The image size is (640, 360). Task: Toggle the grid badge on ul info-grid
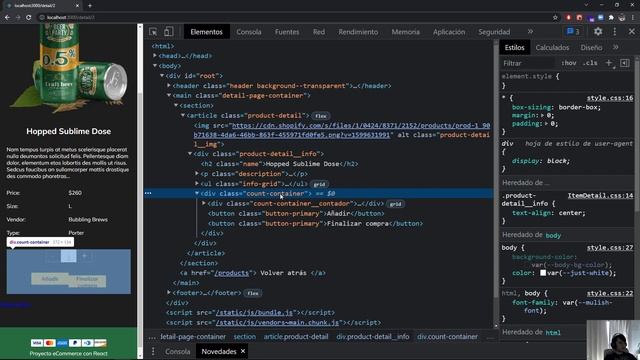click(x=320, y=184)
